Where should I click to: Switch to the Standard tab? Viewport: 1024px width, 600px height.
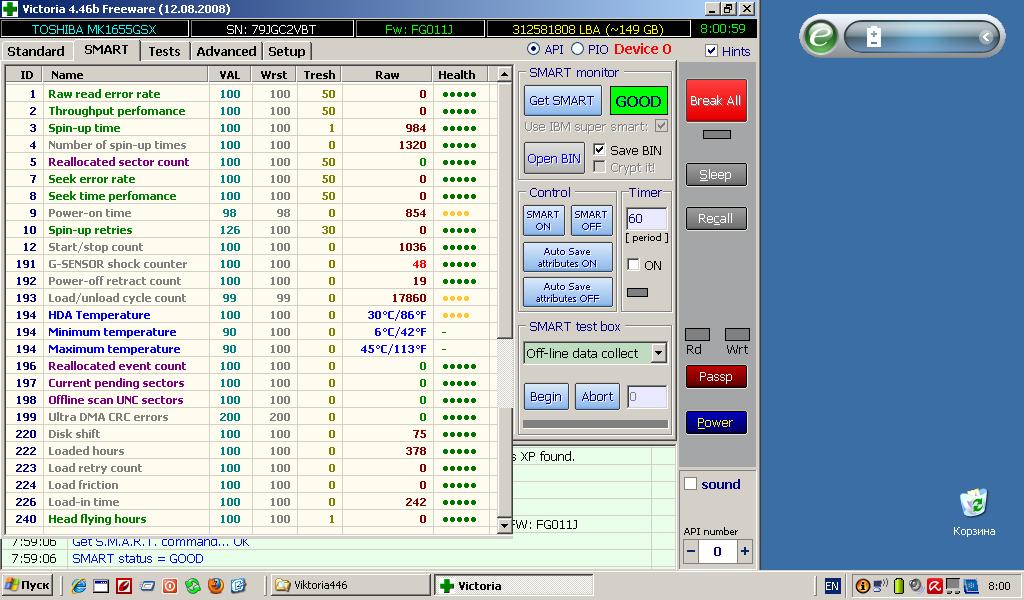pyautogui.click(x=36, y=51)
